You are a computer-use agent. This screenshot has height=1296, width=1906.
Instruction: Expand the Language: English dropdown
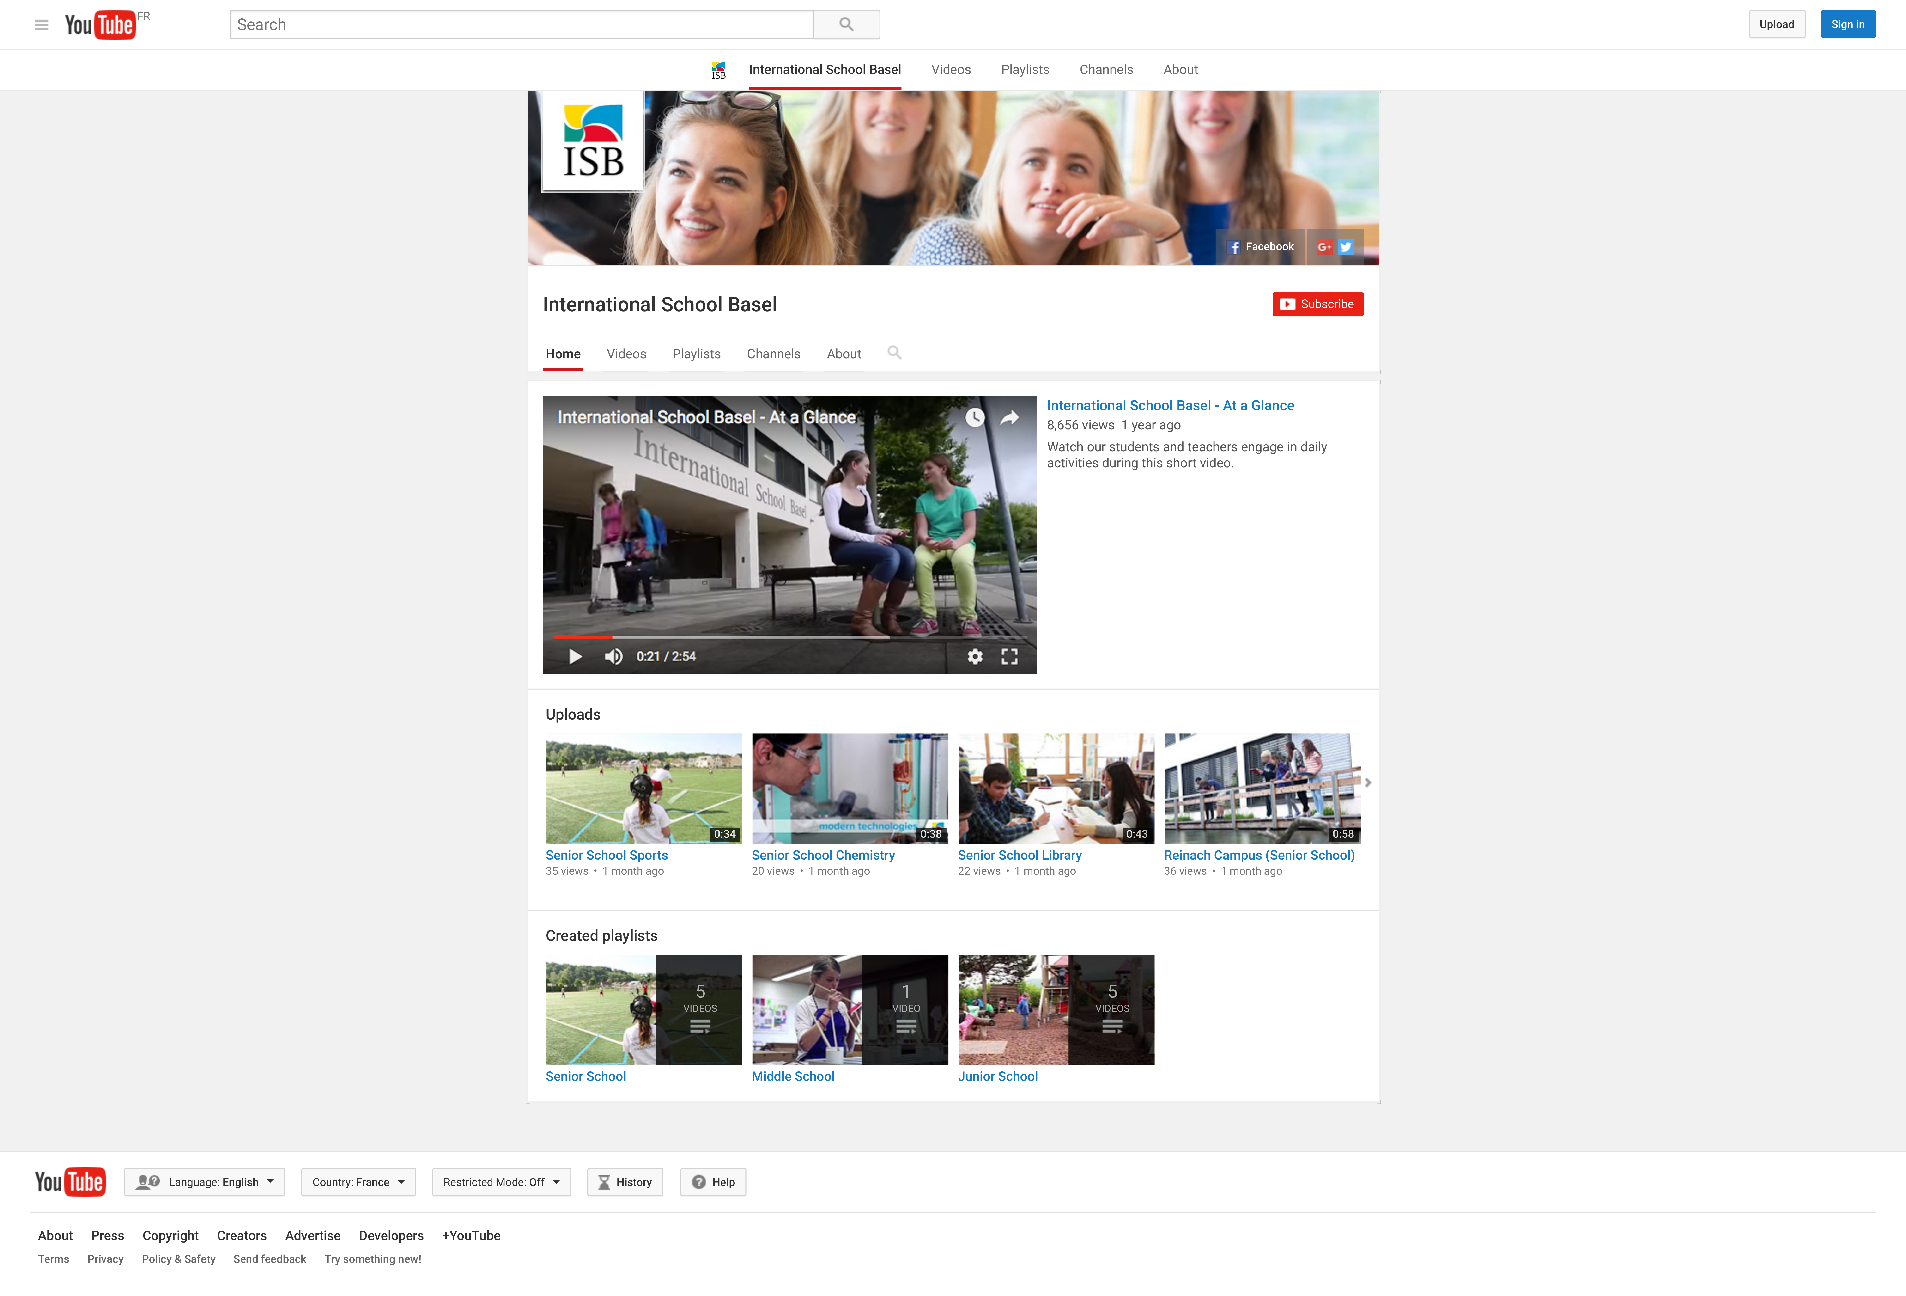[x=205, y=1182]
